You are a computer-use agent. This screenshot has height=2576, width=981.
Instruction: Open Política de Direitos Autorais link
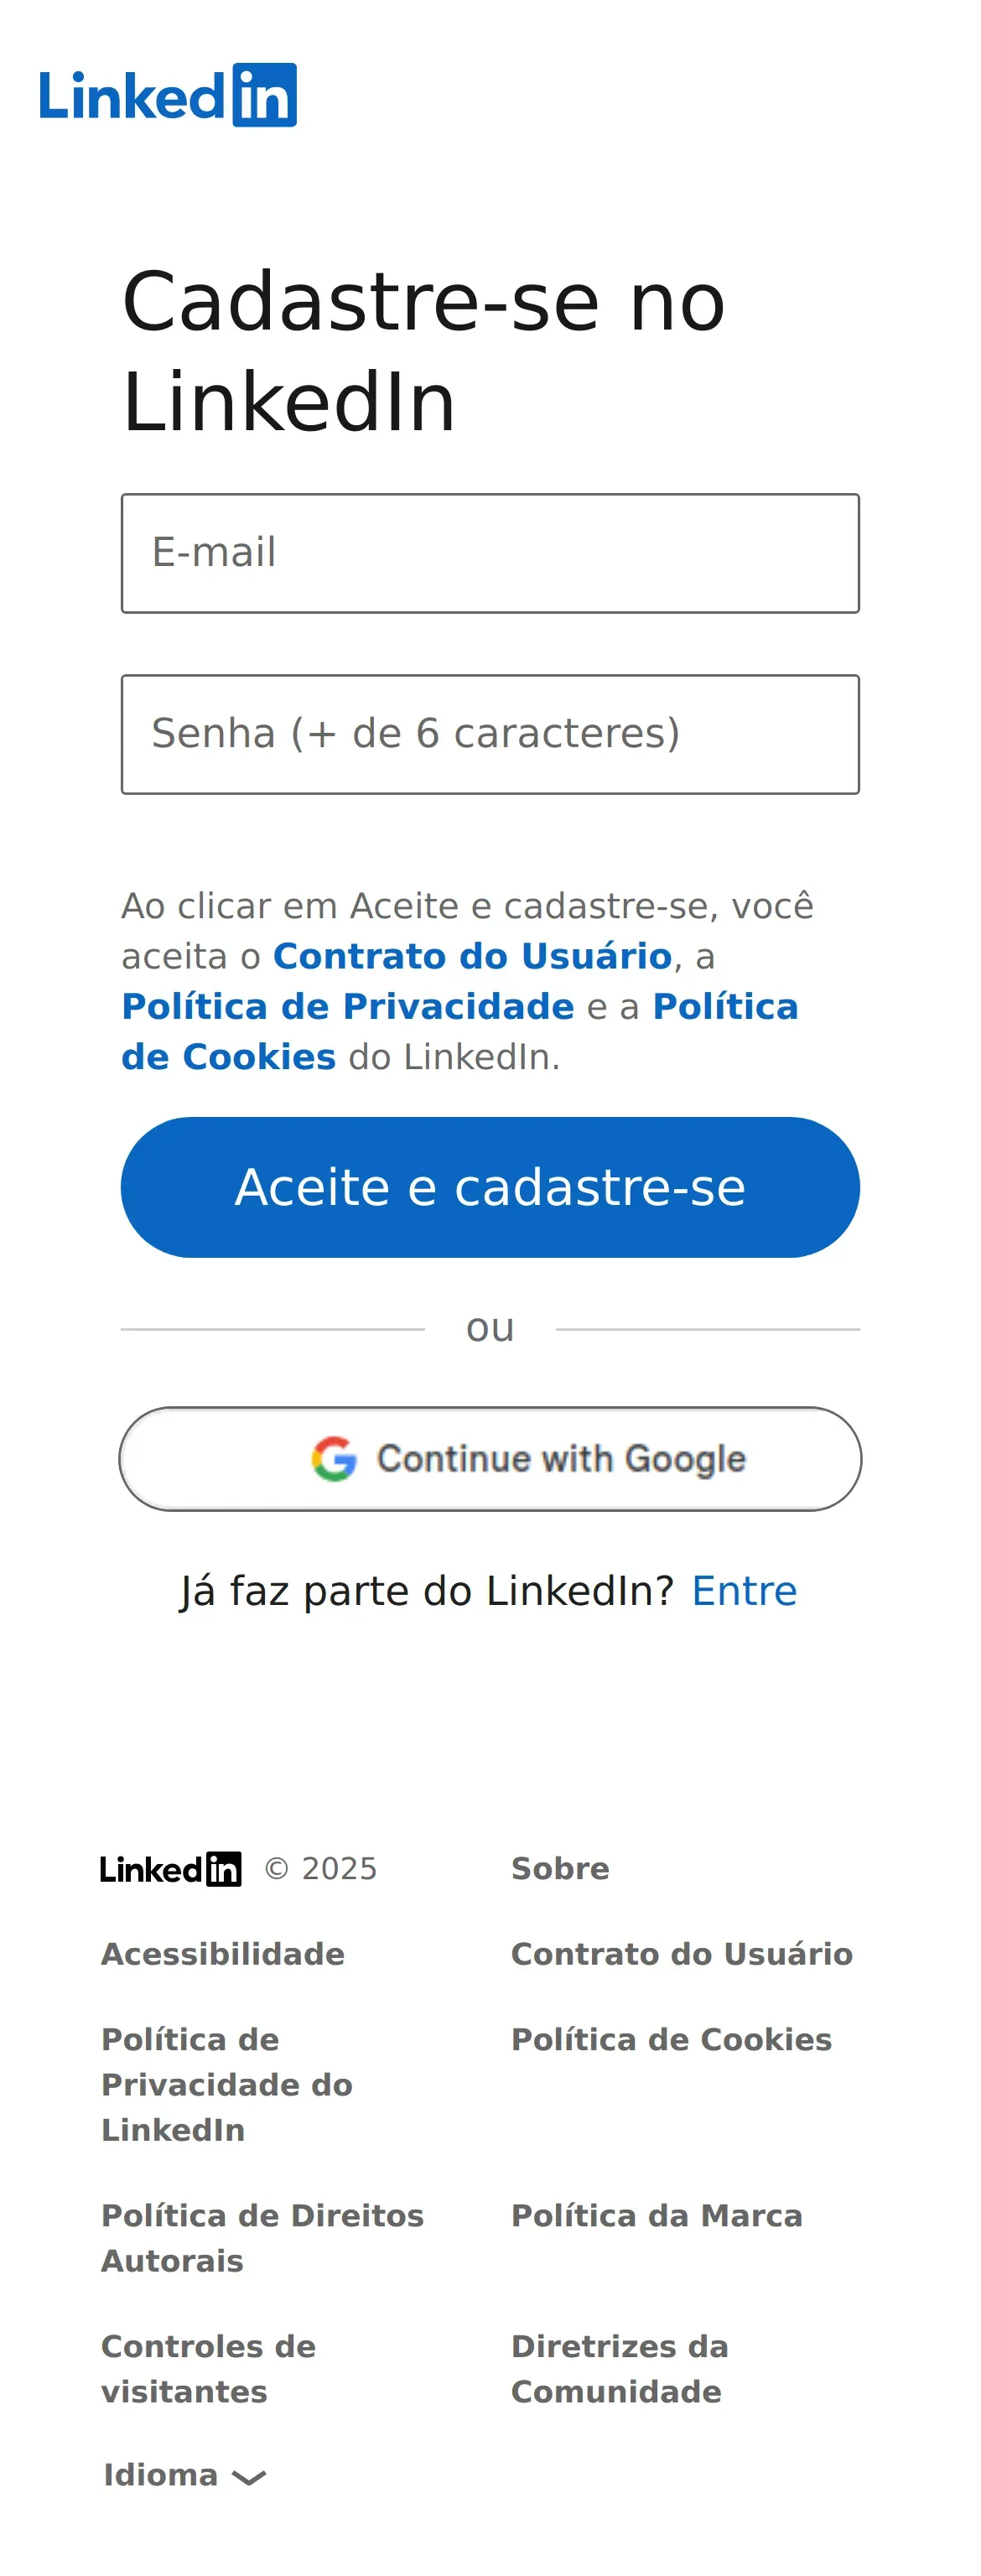262,2237
